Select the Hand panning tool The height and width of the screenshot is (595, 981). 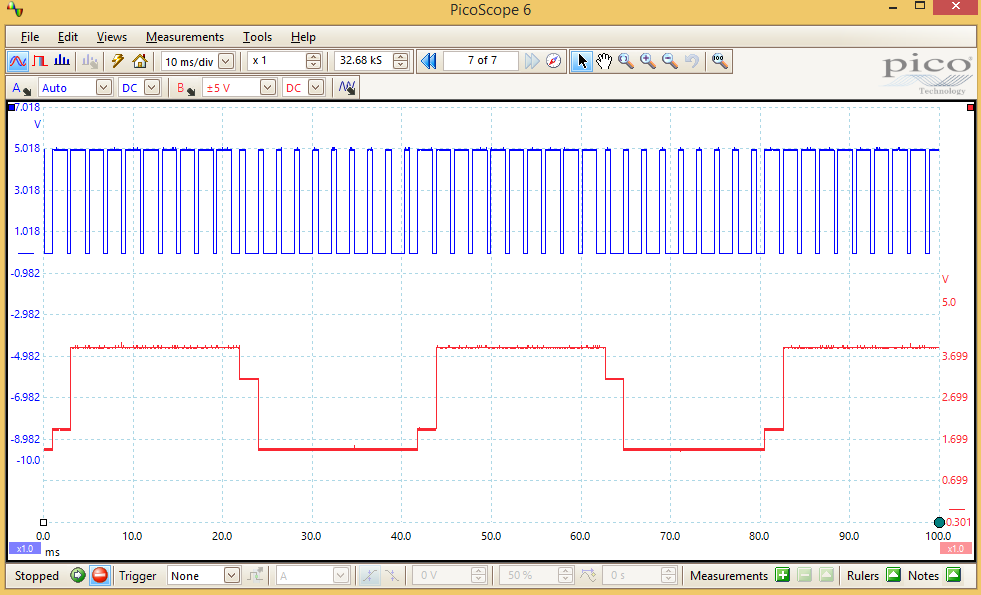click(604, 60)
